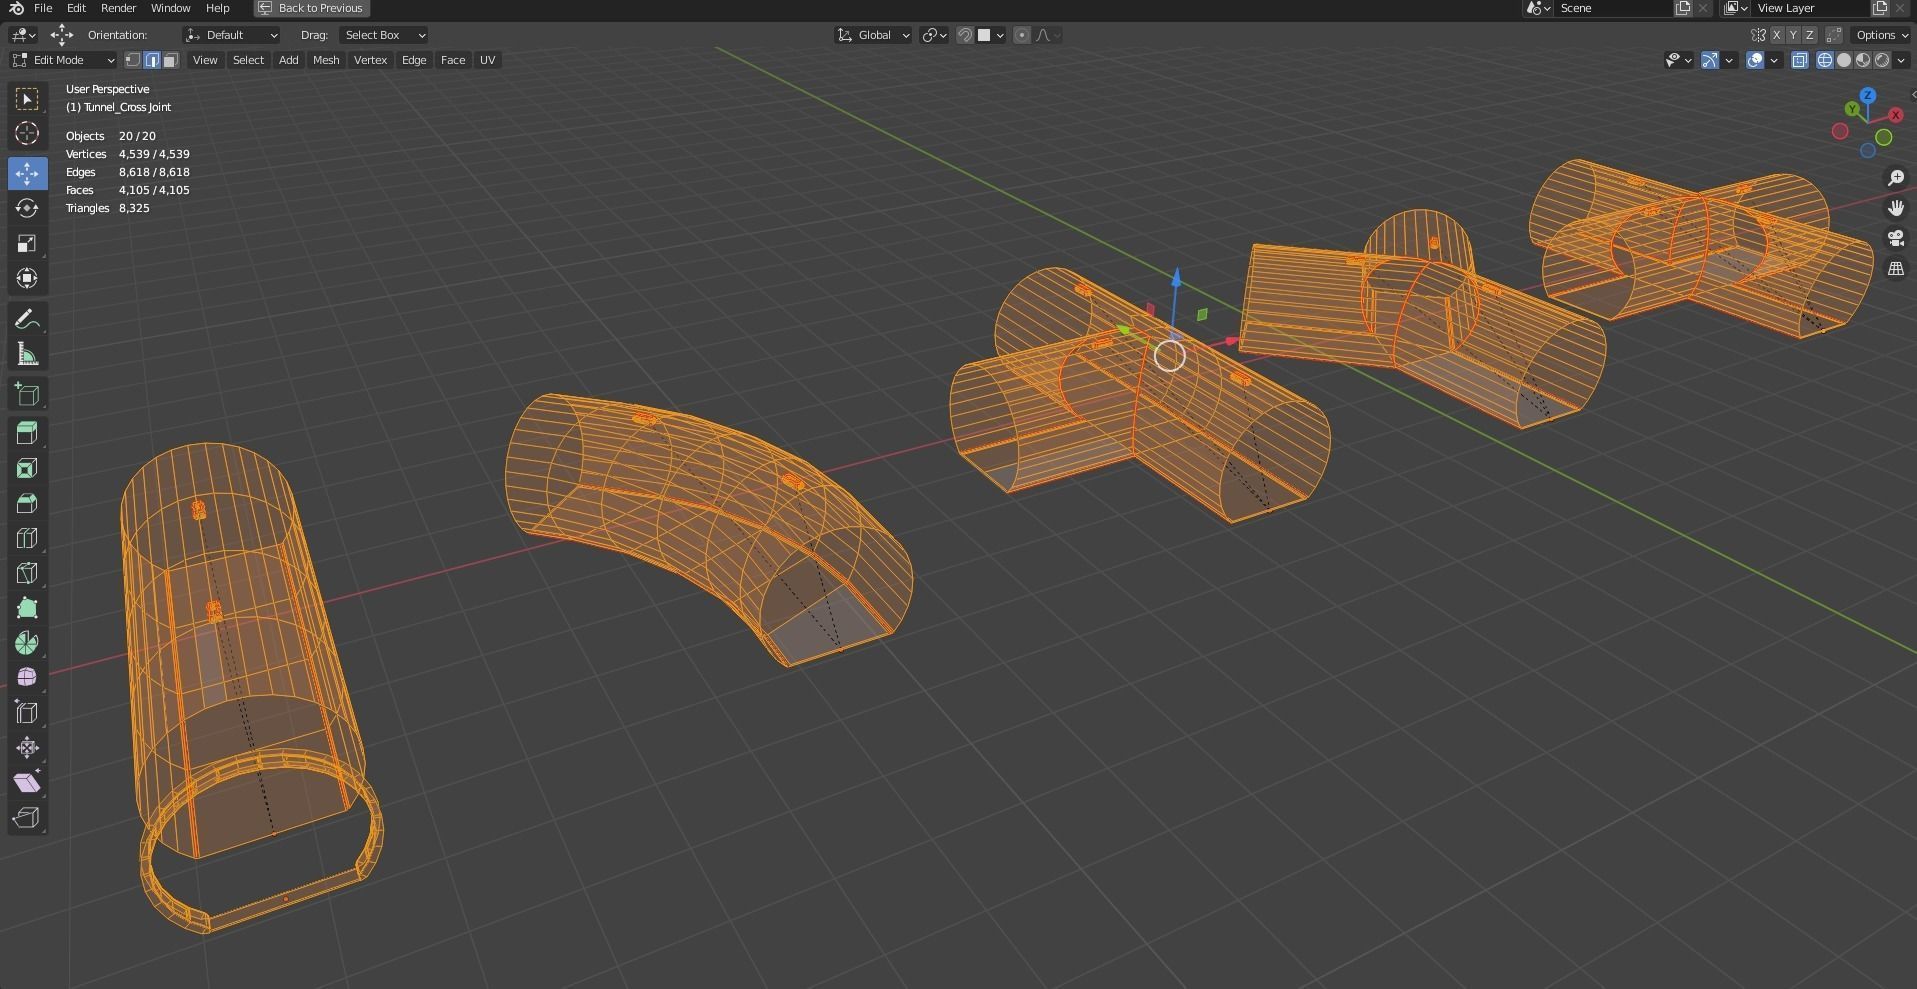
Task: Toggle the camera view icon
Action: tap(1896, 238)
